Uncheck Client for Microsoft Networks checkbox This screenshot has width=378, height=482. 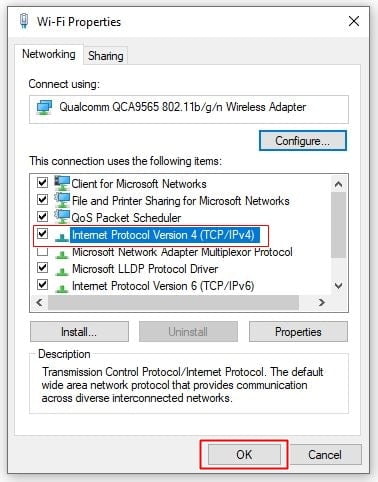[x=42, y=183]
